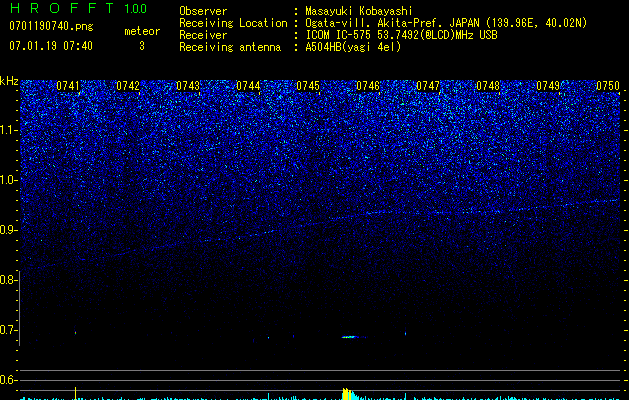Click the 0.8 kHz axis label
629x400 pixels.
point(9,280)
